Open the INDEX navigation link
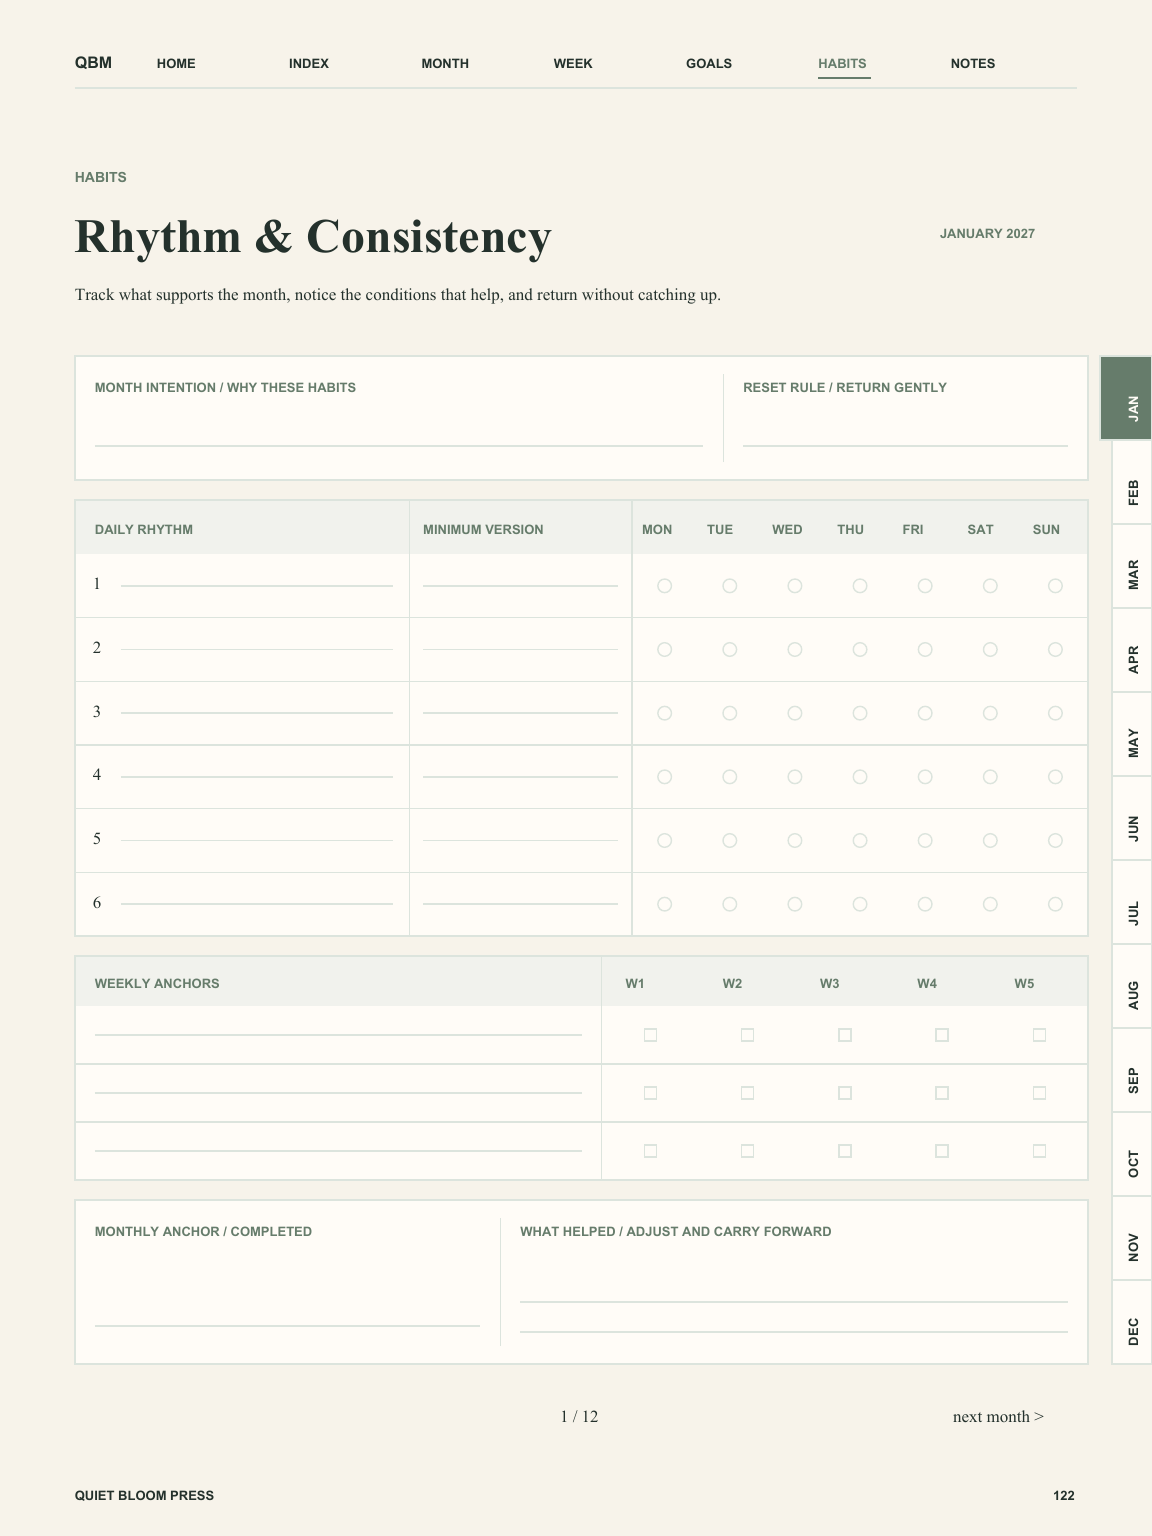This screenshot has height=1536, width=1152. tap(309, 63)
